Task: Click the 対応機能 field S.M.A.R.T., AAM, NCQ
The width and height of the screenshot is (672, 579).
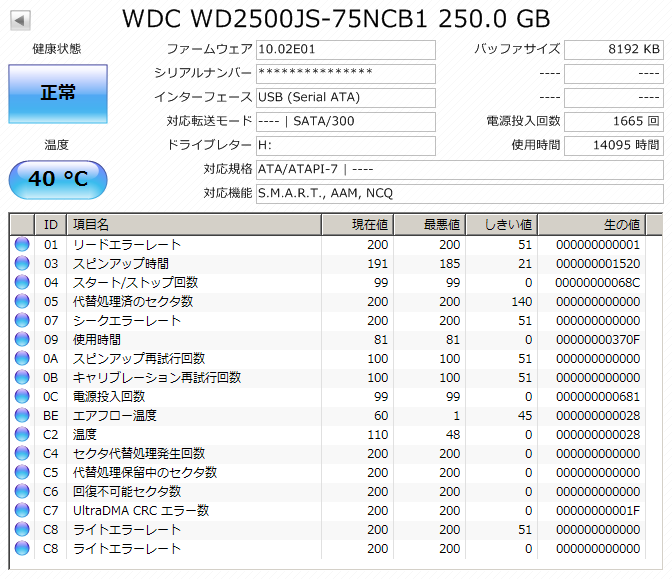Action: point(460,194)
